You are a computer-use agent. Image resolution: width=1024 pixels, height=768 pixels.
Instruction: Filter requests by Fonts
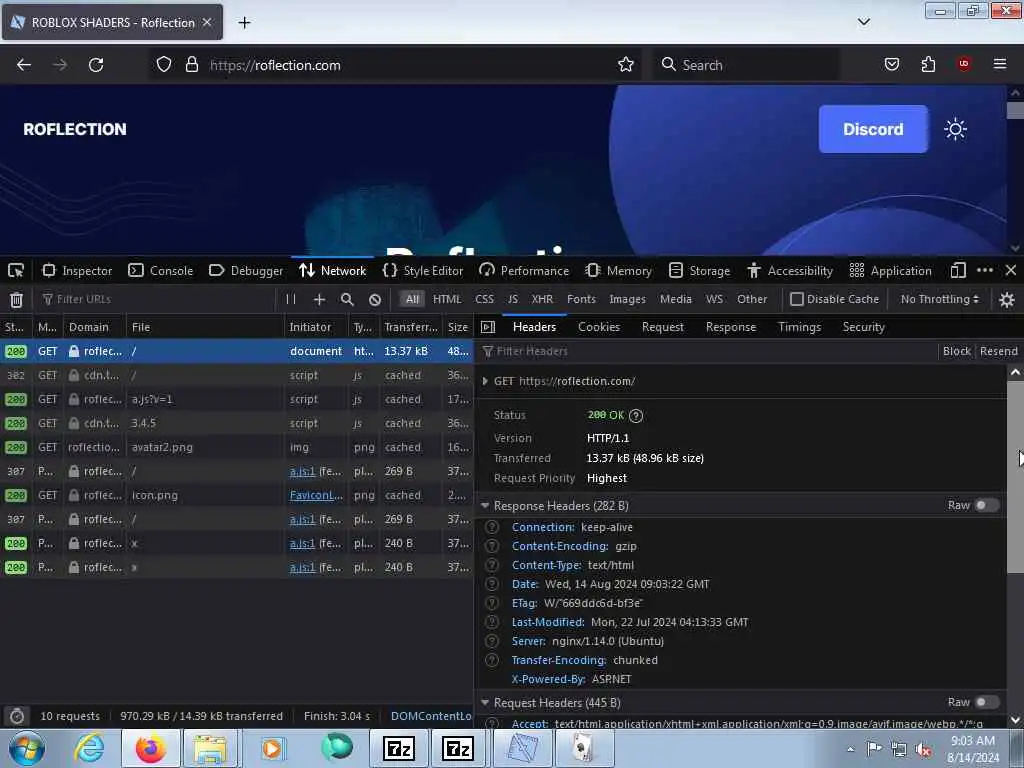(x=581, y=299)
